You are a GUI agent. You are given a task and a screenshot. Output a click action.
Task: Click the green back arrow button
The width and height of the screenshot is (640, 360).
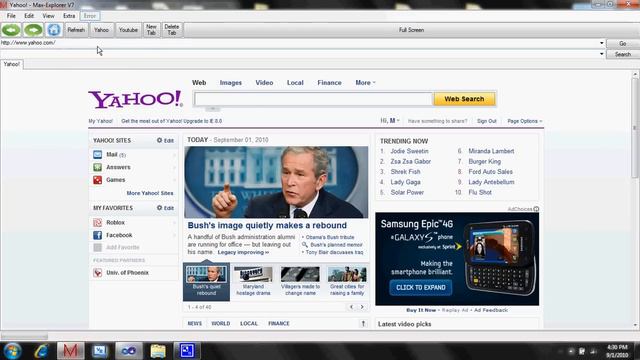click(x=11, y=30)
